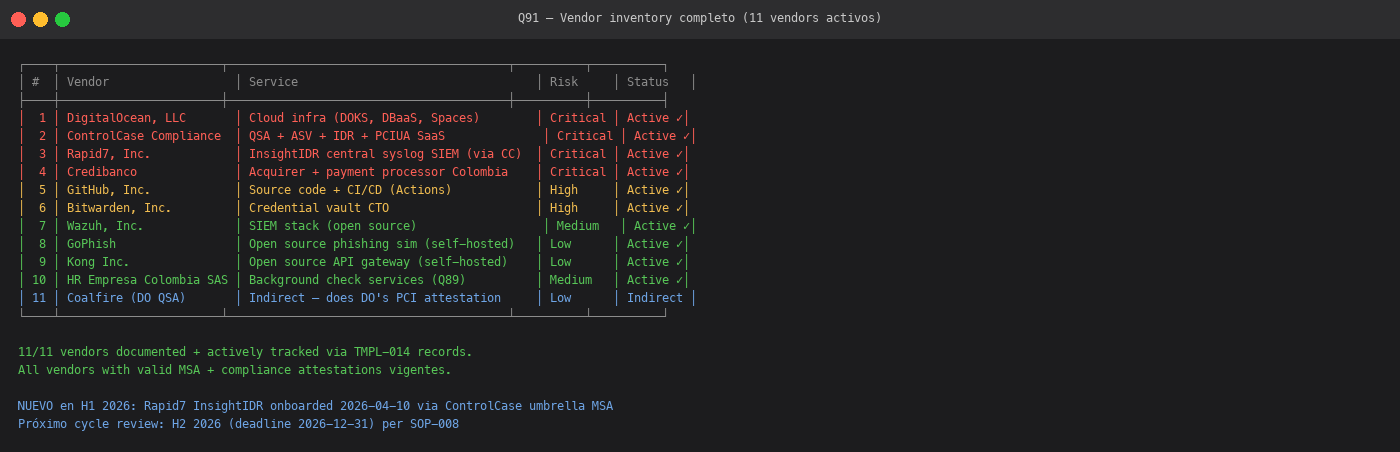Click vendor name 'Credibanco'
Image resolution: width=1400 pixels, height=452 pixels.
click(x=102, y=172)
